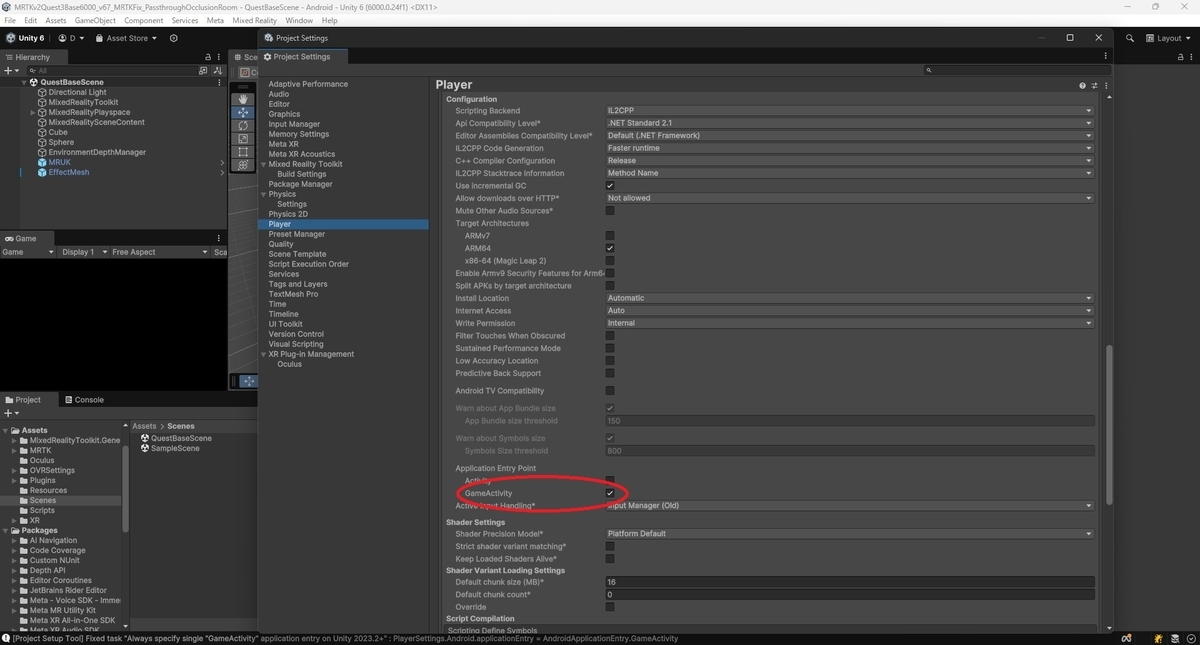Image resolution: width=1200 pixels, height=645 pixels.
Task: Enable the ARMv7 architecture checkbox
Action: [x=610, y=236]
